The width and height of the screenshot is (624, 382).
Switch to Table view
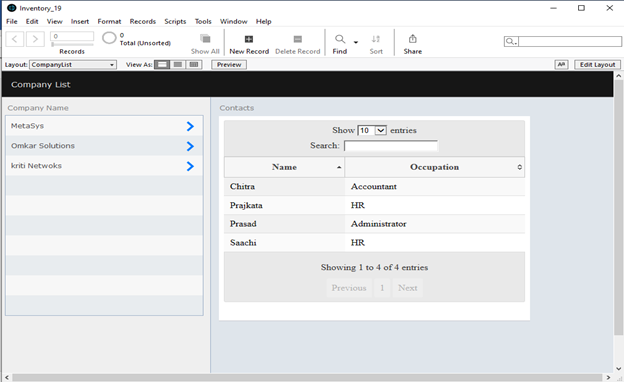click(x=194, y=64)
